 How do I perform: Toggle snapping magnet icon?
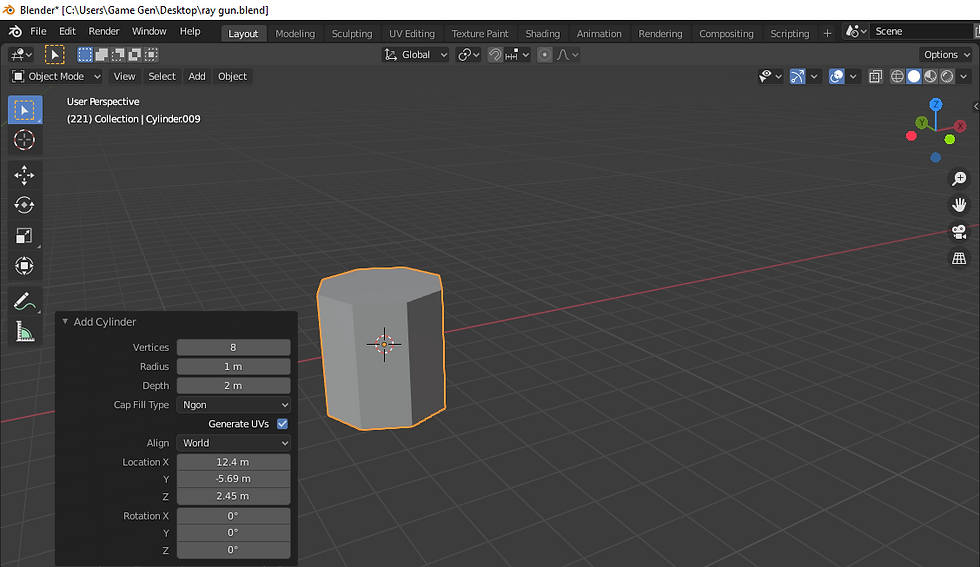494,55
